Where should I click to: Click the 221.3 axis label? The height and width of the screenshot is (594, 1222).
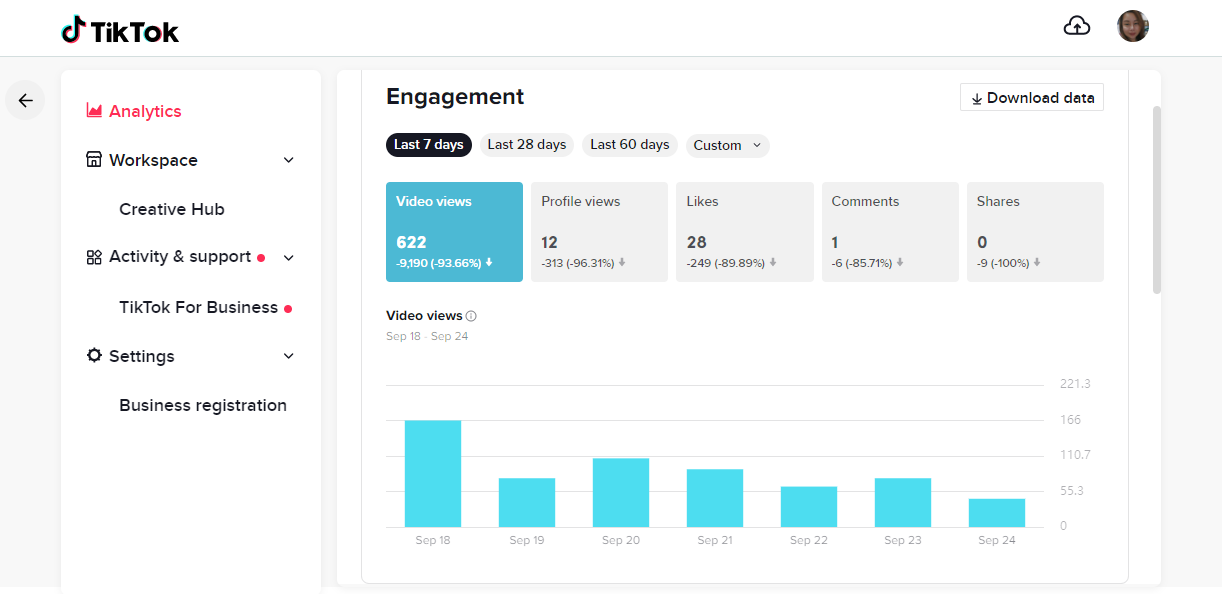pos(1075,384)
